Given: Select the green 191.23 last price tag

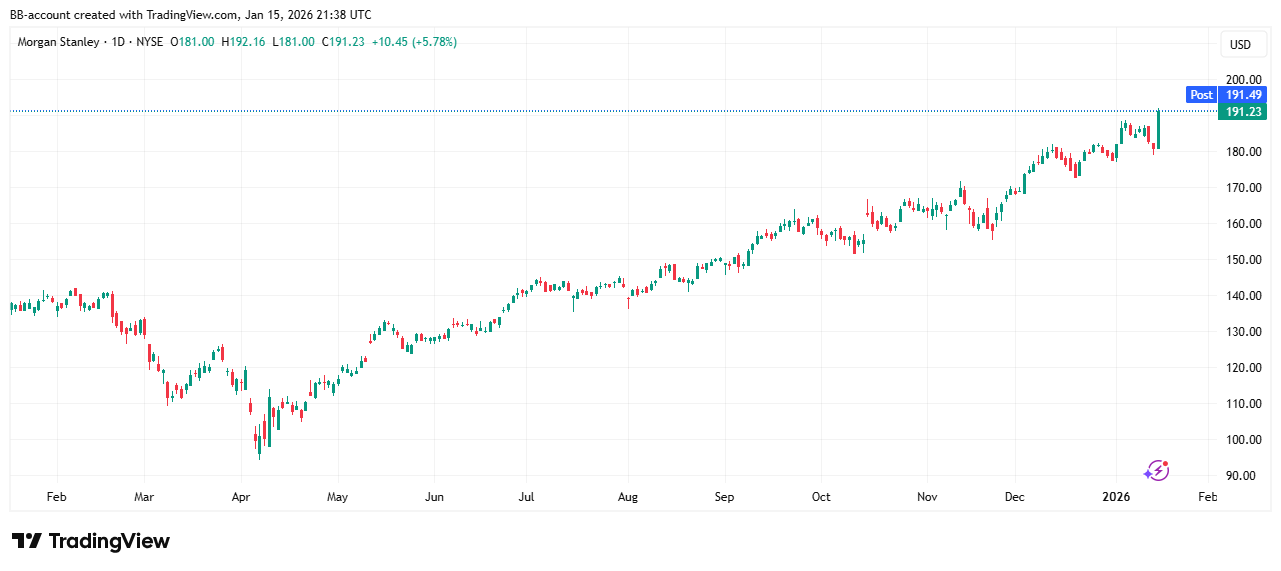Looking at the screenshot, I should pos(1242,112).
